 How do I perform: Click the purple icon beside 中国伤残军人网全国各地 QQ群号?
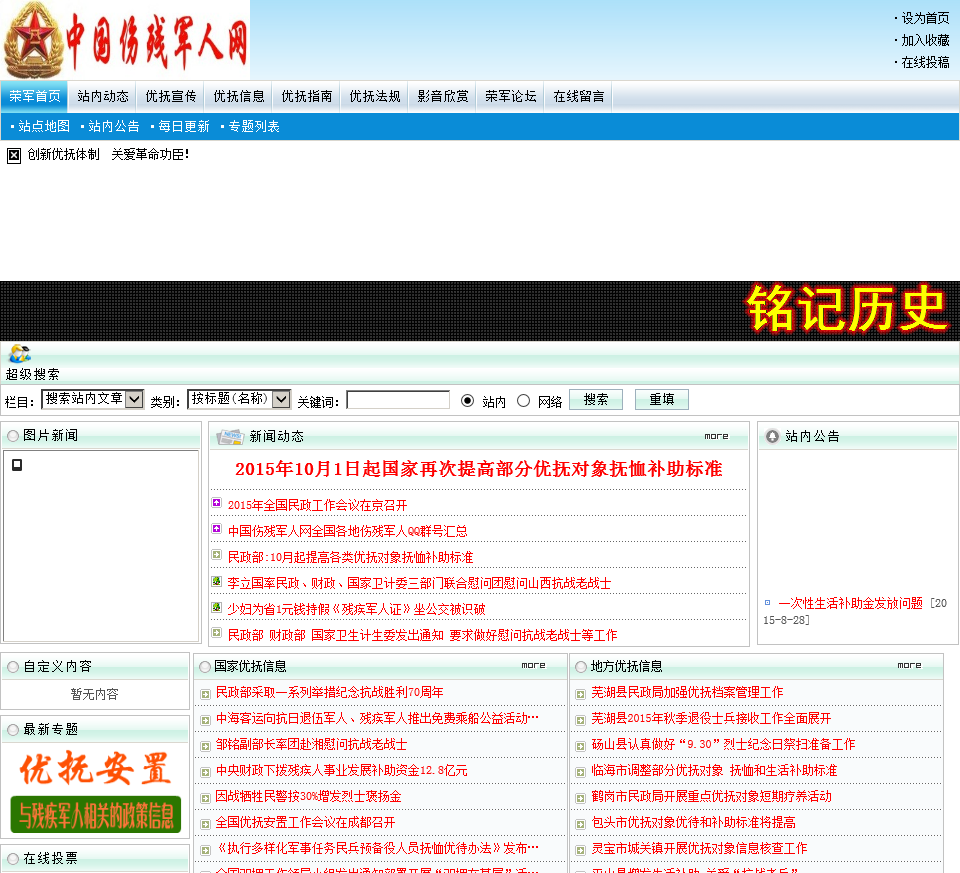tap(216, 528)
